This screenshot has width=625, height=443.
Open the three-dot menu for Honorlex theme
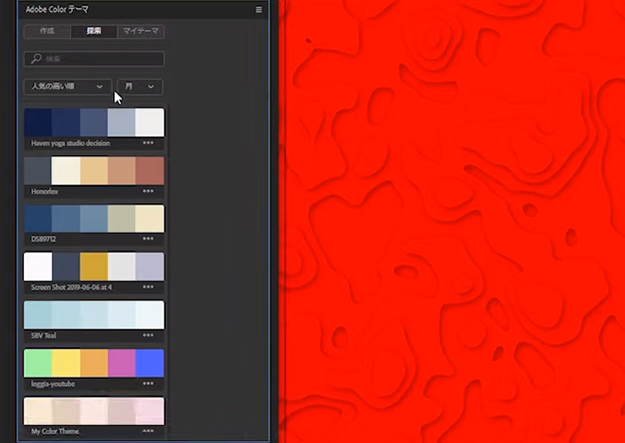coord(148,191)
